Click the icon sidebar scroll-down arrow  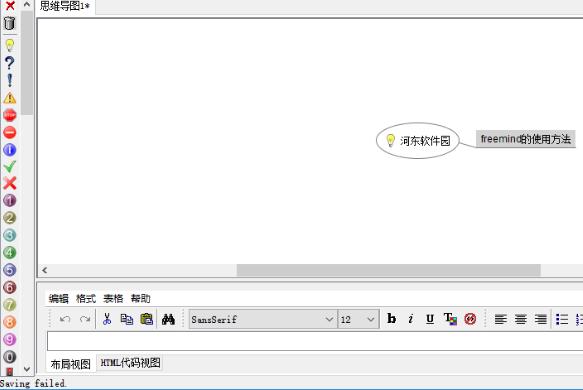pyautogui.click(x=27, y=369)
